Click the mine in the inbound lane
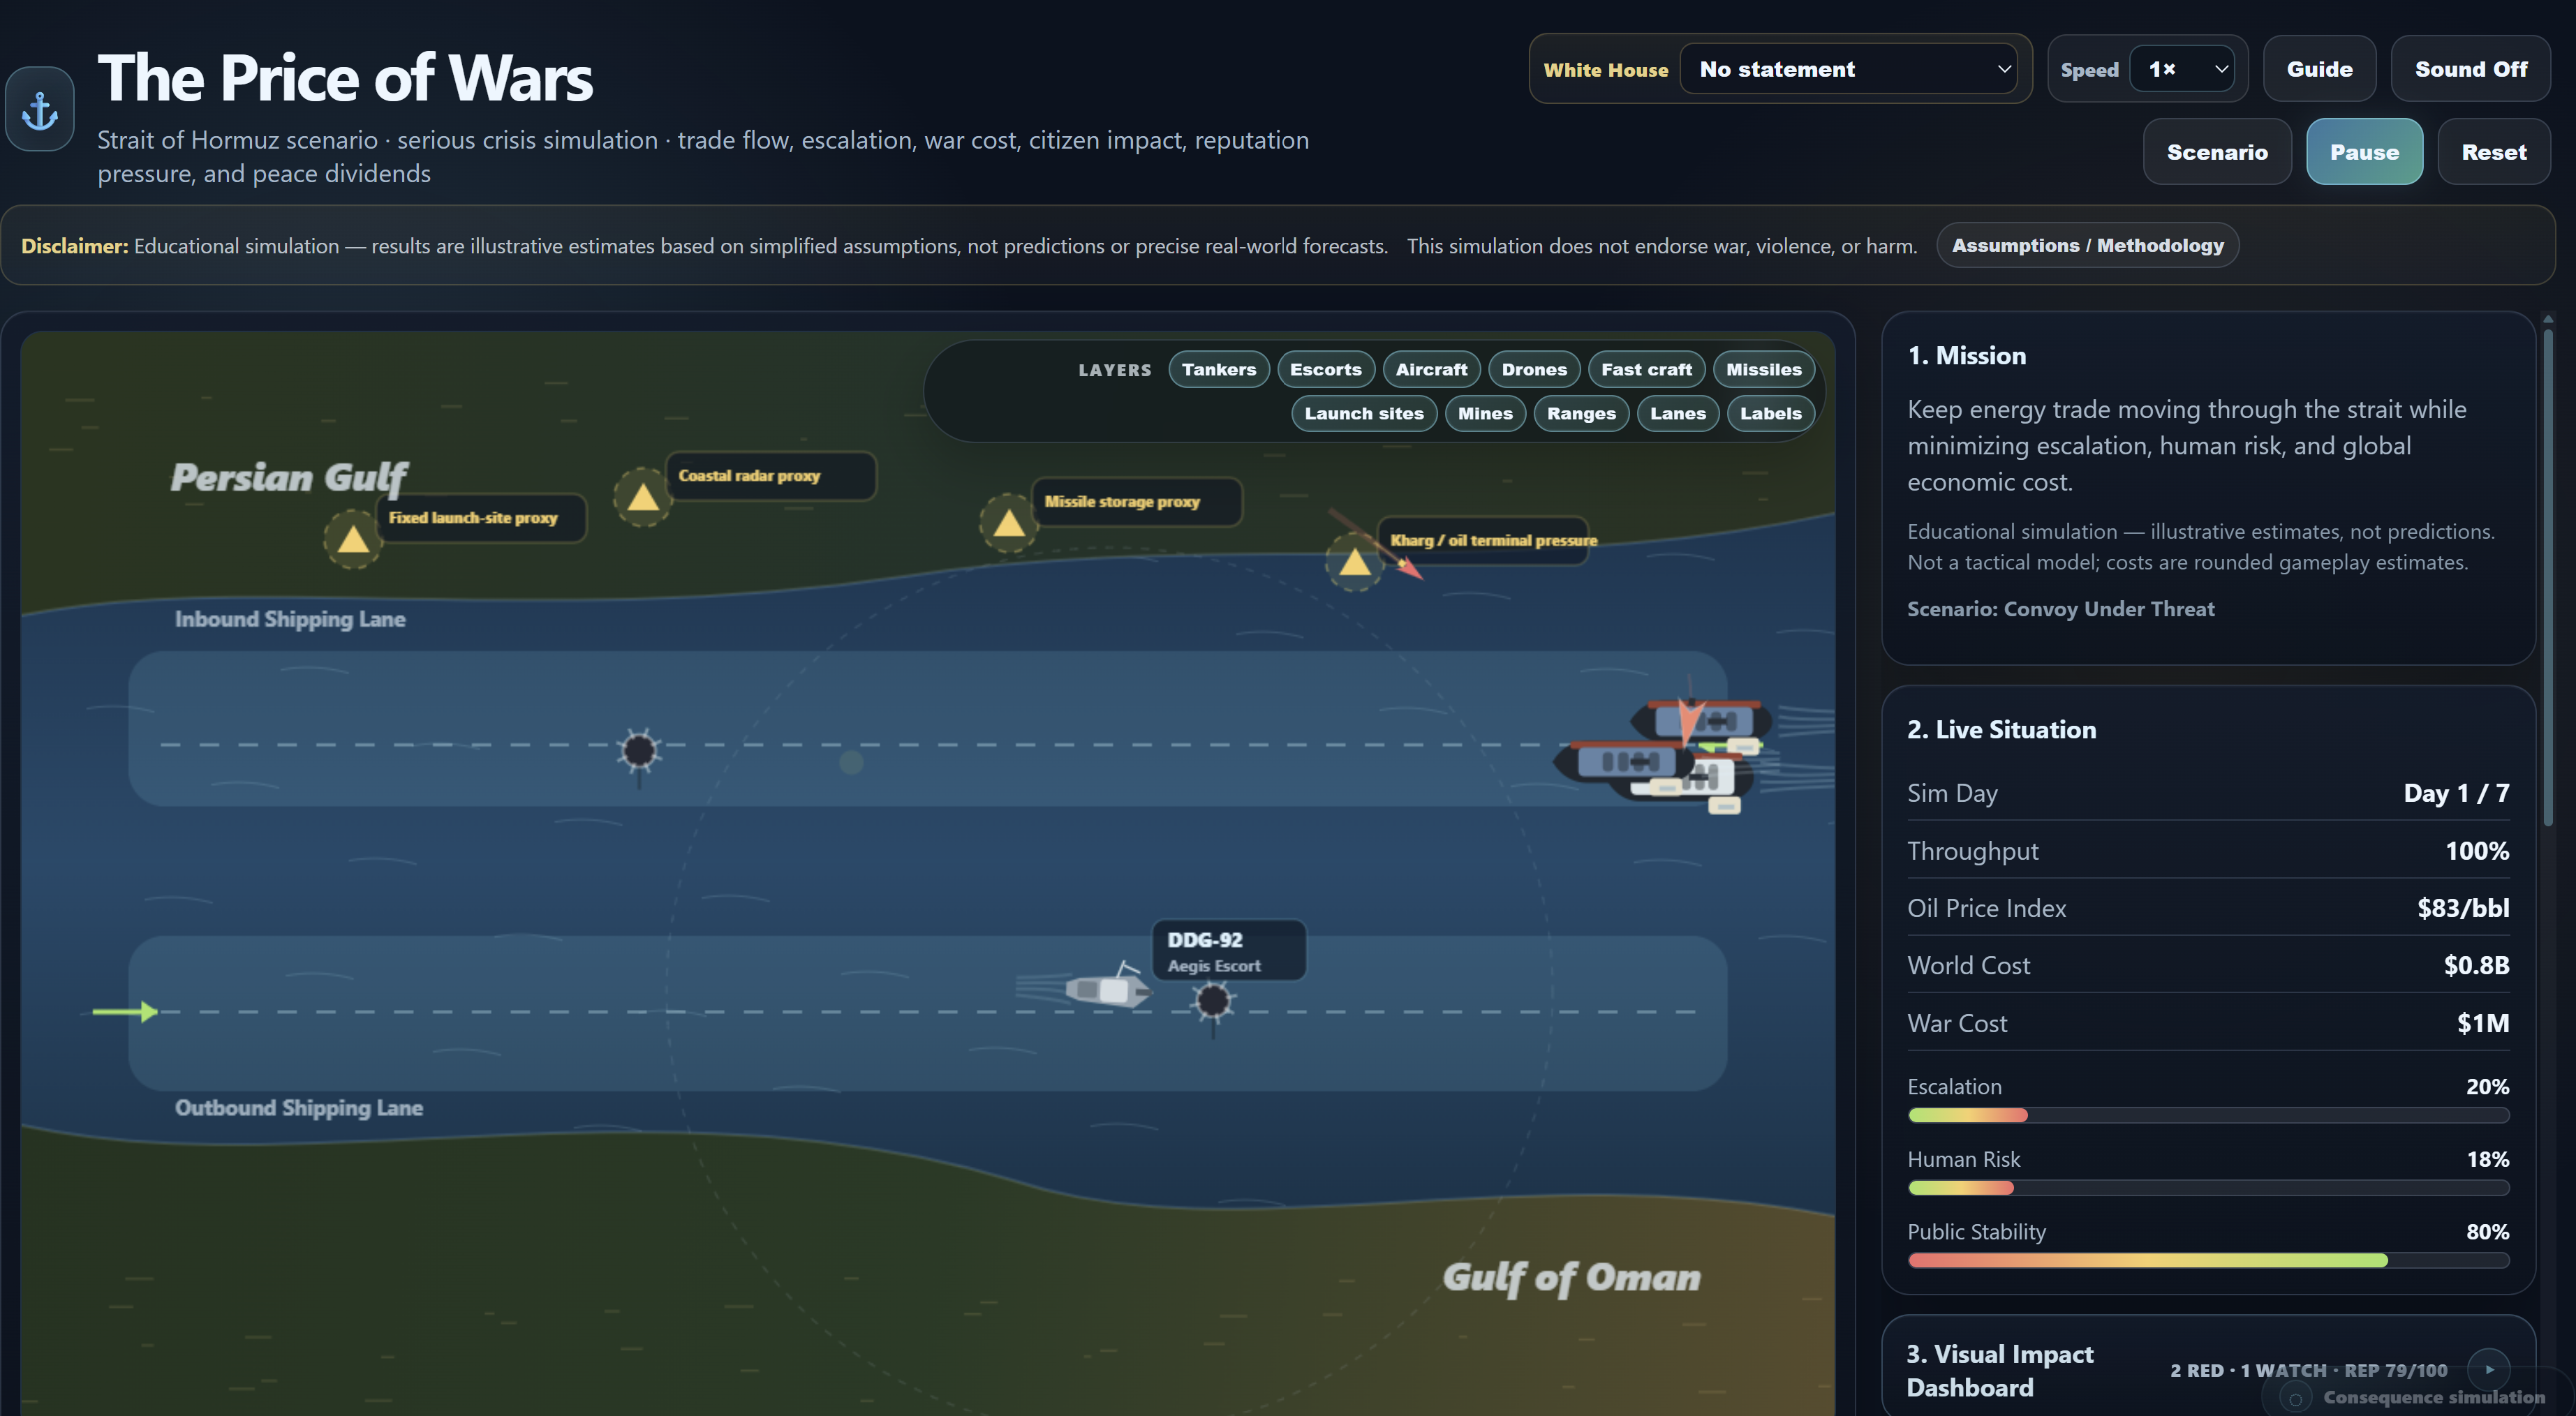This screenshot has height=1416, width=2576. (x=640, y=751)
